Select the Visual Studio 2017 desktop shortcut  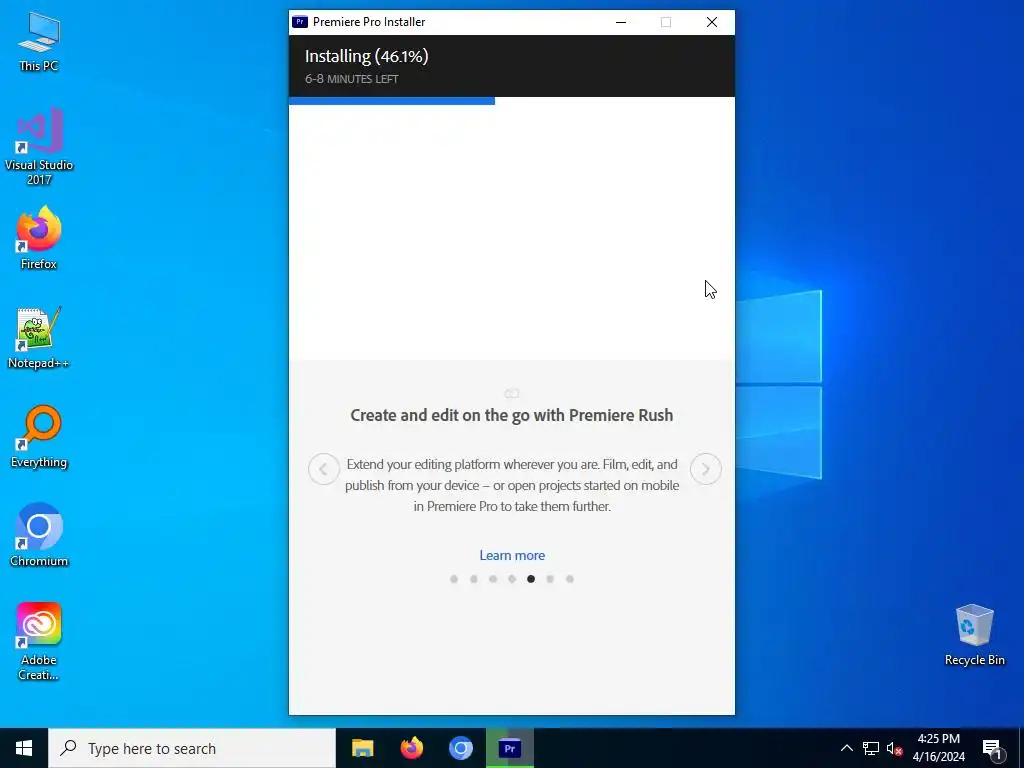tap(39, 146)
